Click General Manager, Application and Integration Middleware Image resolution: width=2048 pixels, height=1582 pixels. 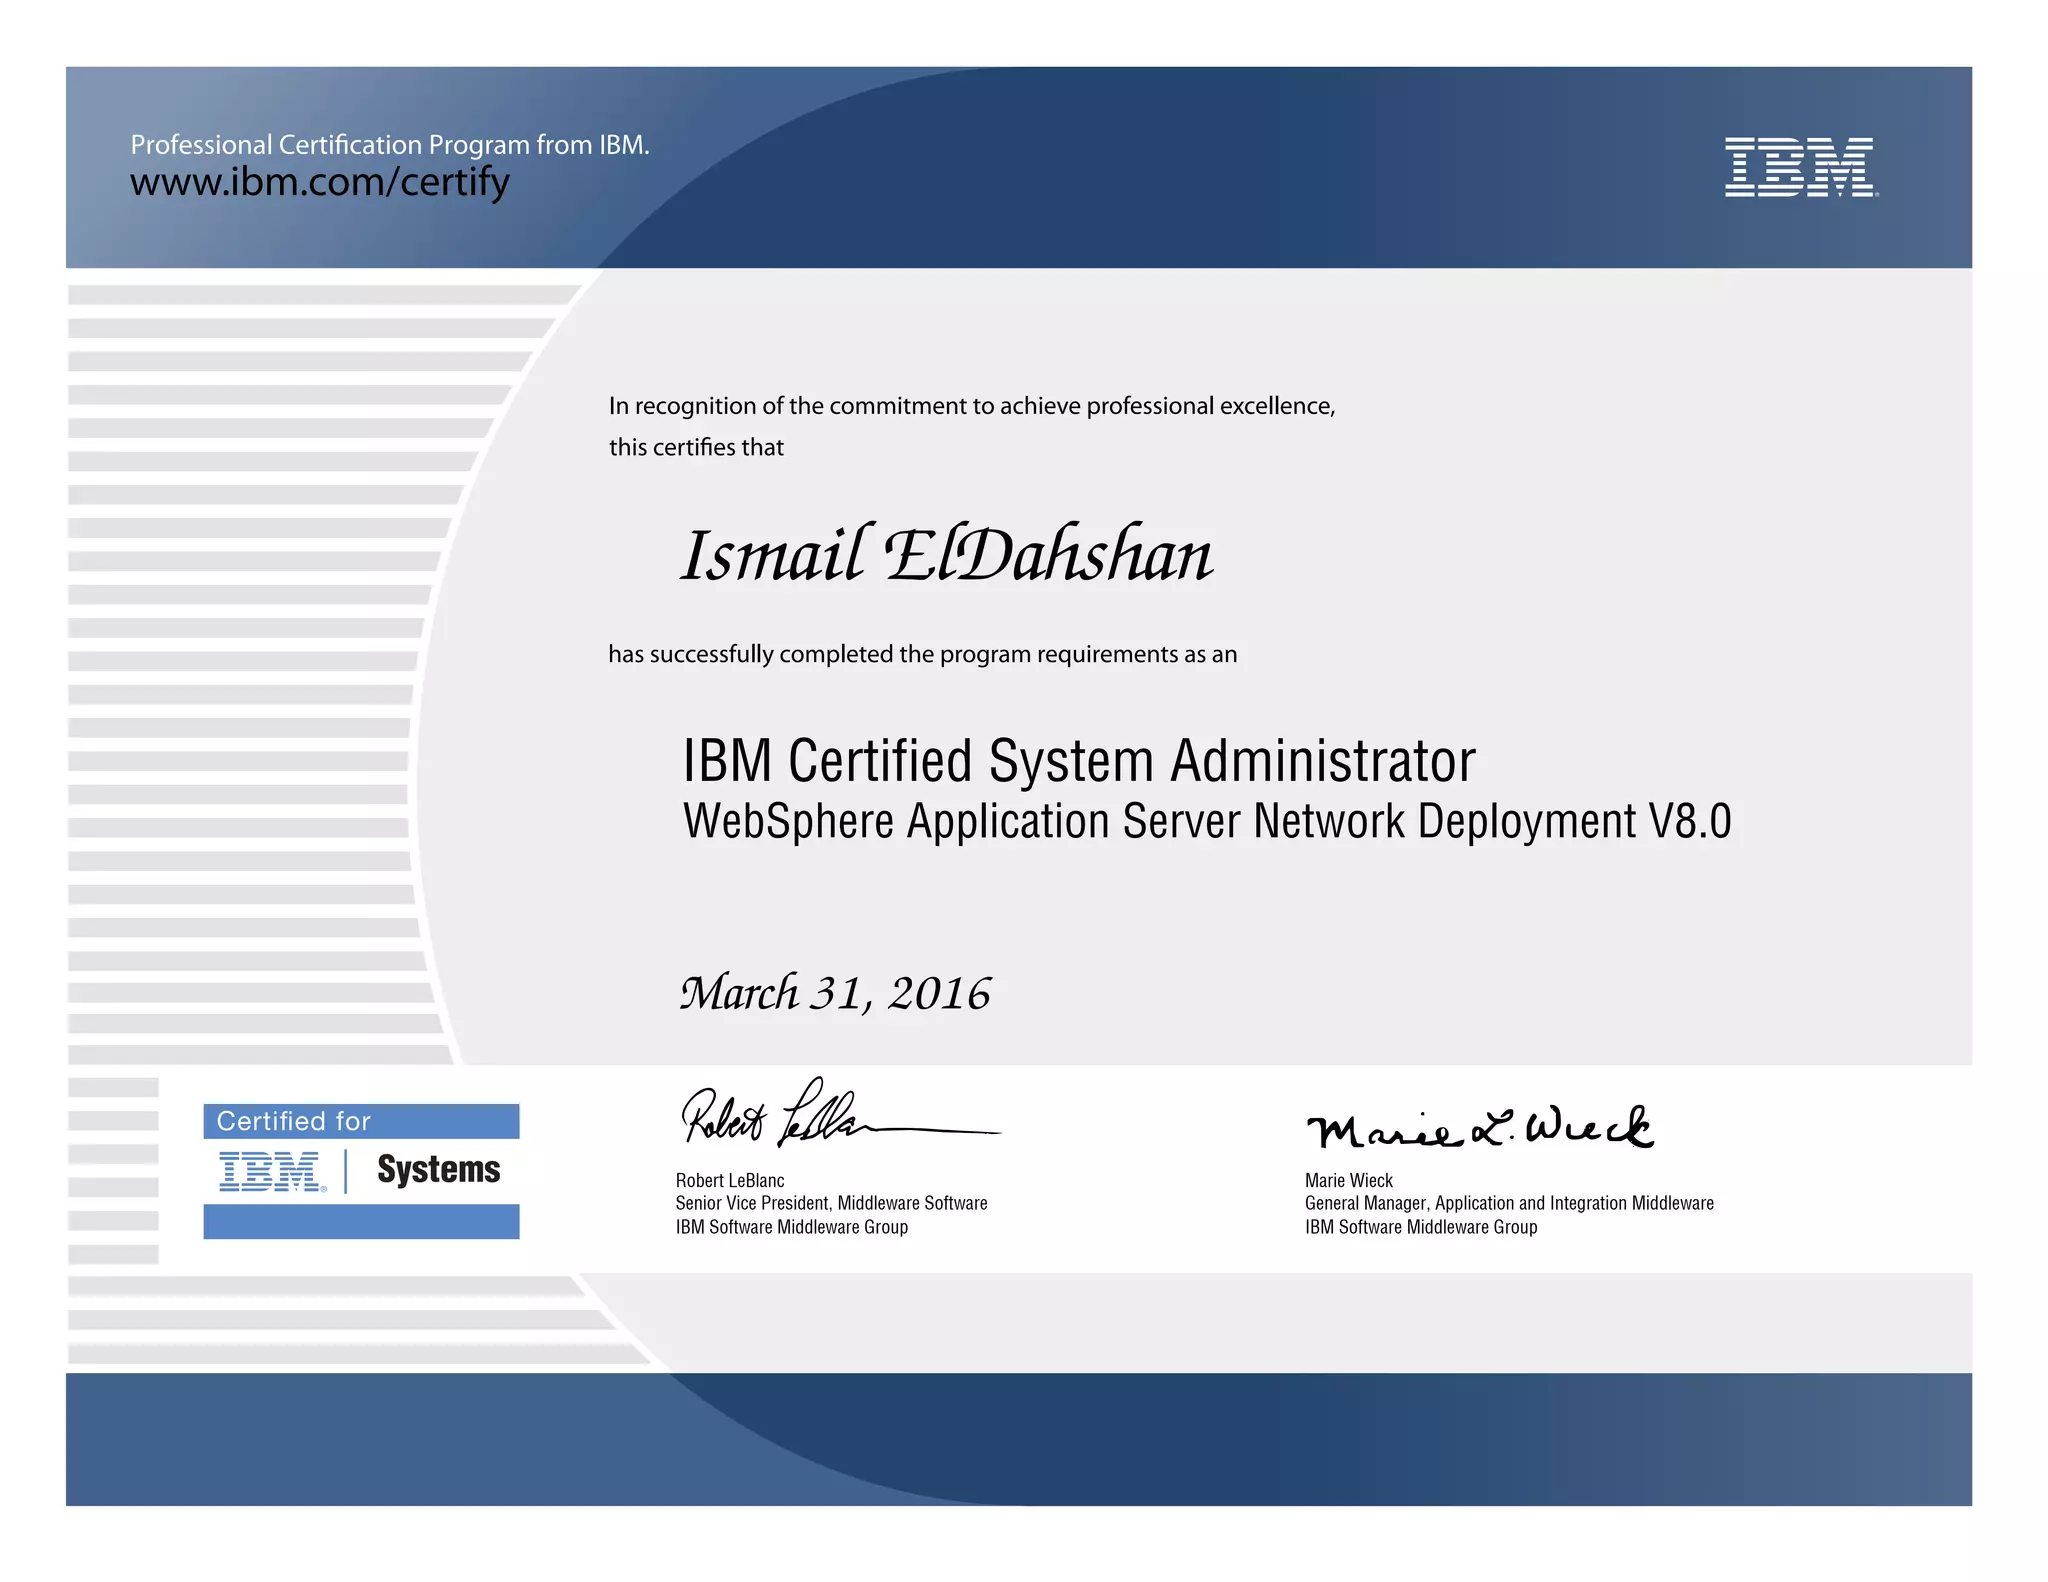[x=1508, y=1204]
